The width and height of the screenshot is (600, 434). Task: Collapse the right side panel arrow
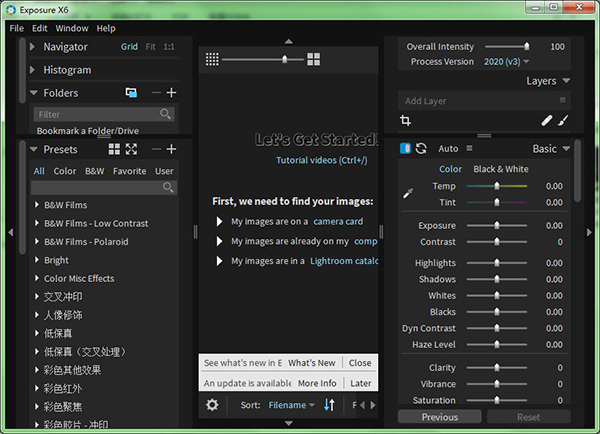(589, 232)
